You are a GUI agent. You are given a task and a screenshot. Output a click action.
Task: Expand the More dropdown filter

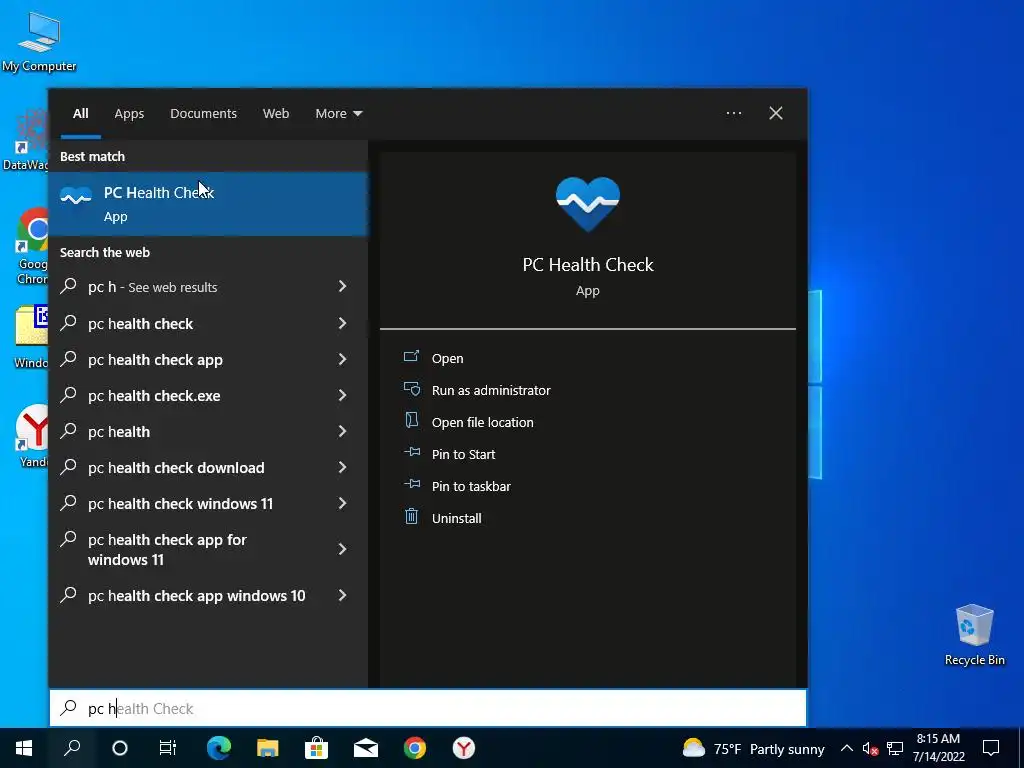338,113
